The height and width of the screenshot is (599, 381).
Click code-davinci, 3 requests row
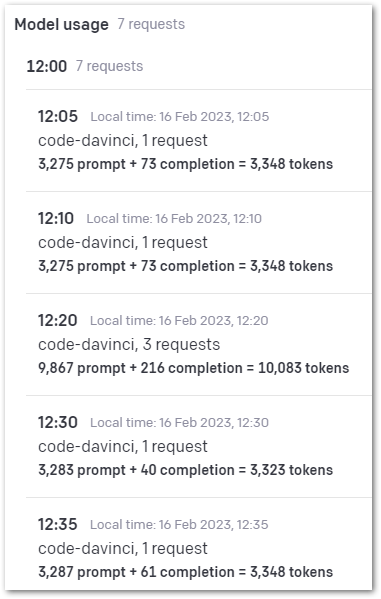point(129,344)
